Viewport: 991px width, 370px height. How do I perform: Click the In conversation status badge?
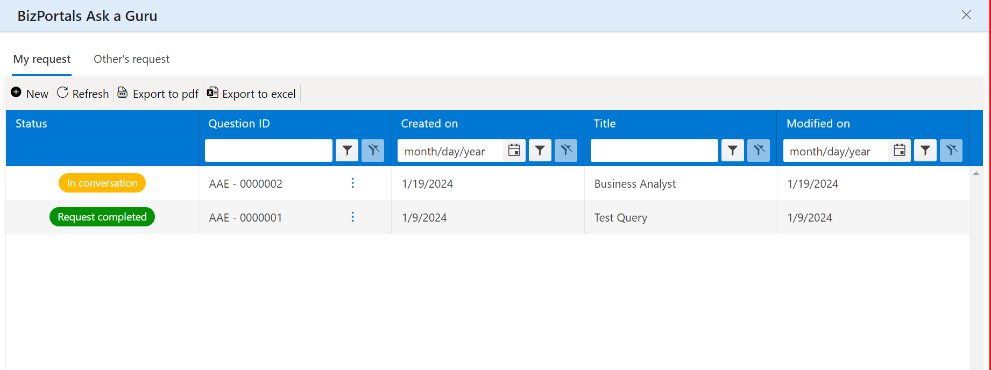[102, 183]
